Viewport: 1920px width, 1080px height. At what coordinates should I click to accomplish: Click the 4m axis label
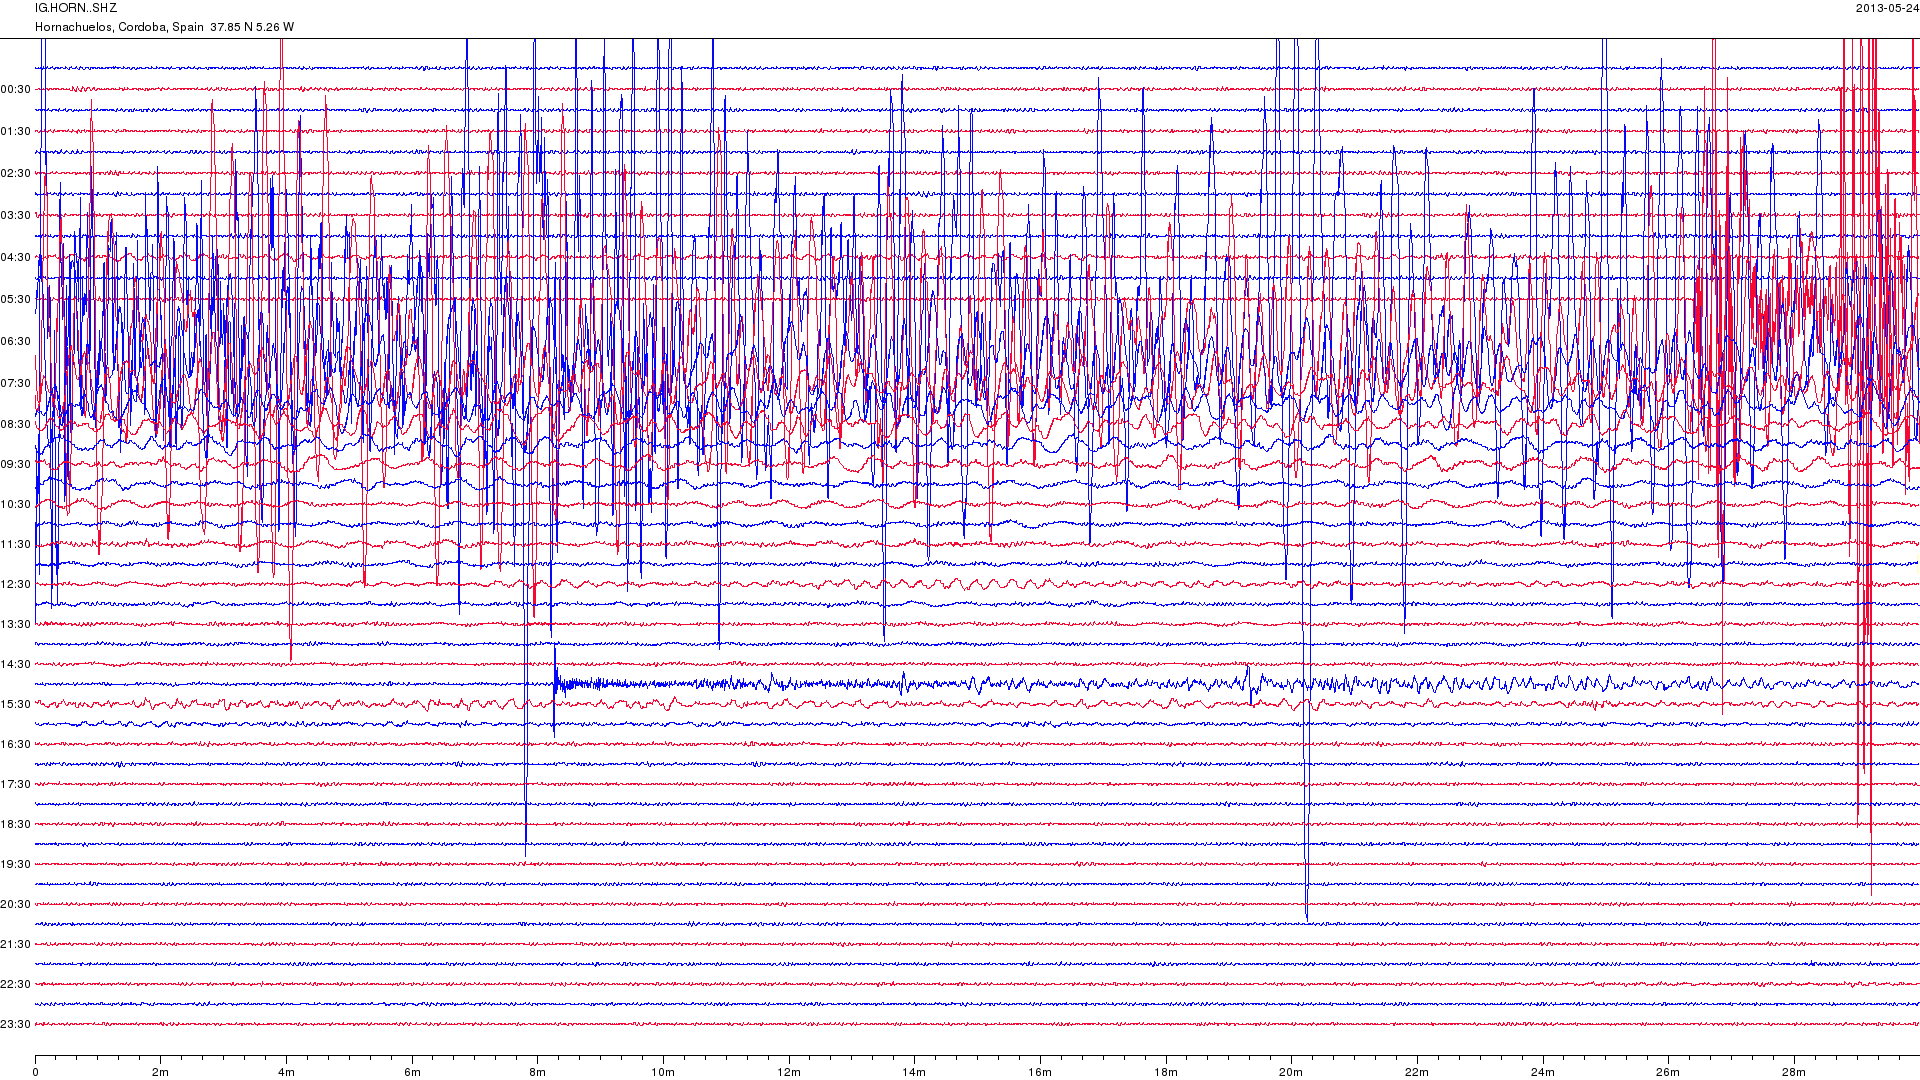coord(286,1073)
